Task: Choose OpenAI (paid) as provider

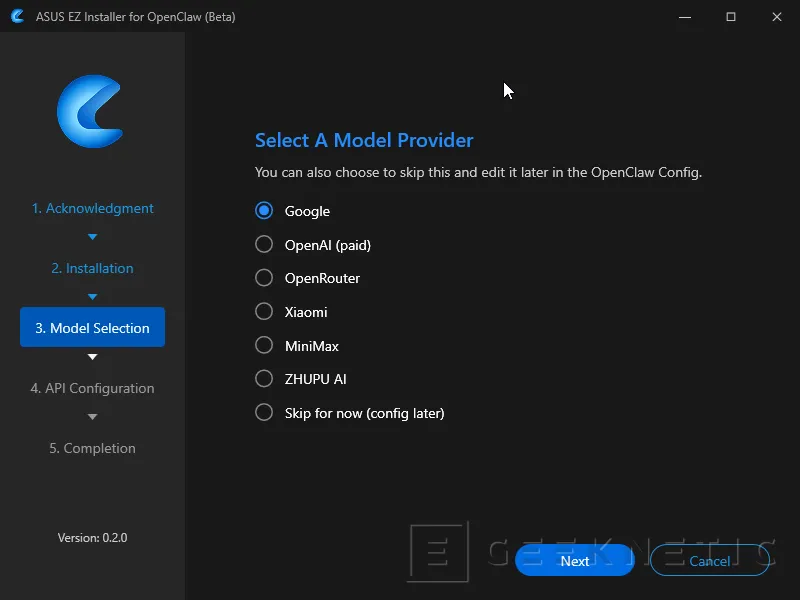Action: [x=264, y=245]
